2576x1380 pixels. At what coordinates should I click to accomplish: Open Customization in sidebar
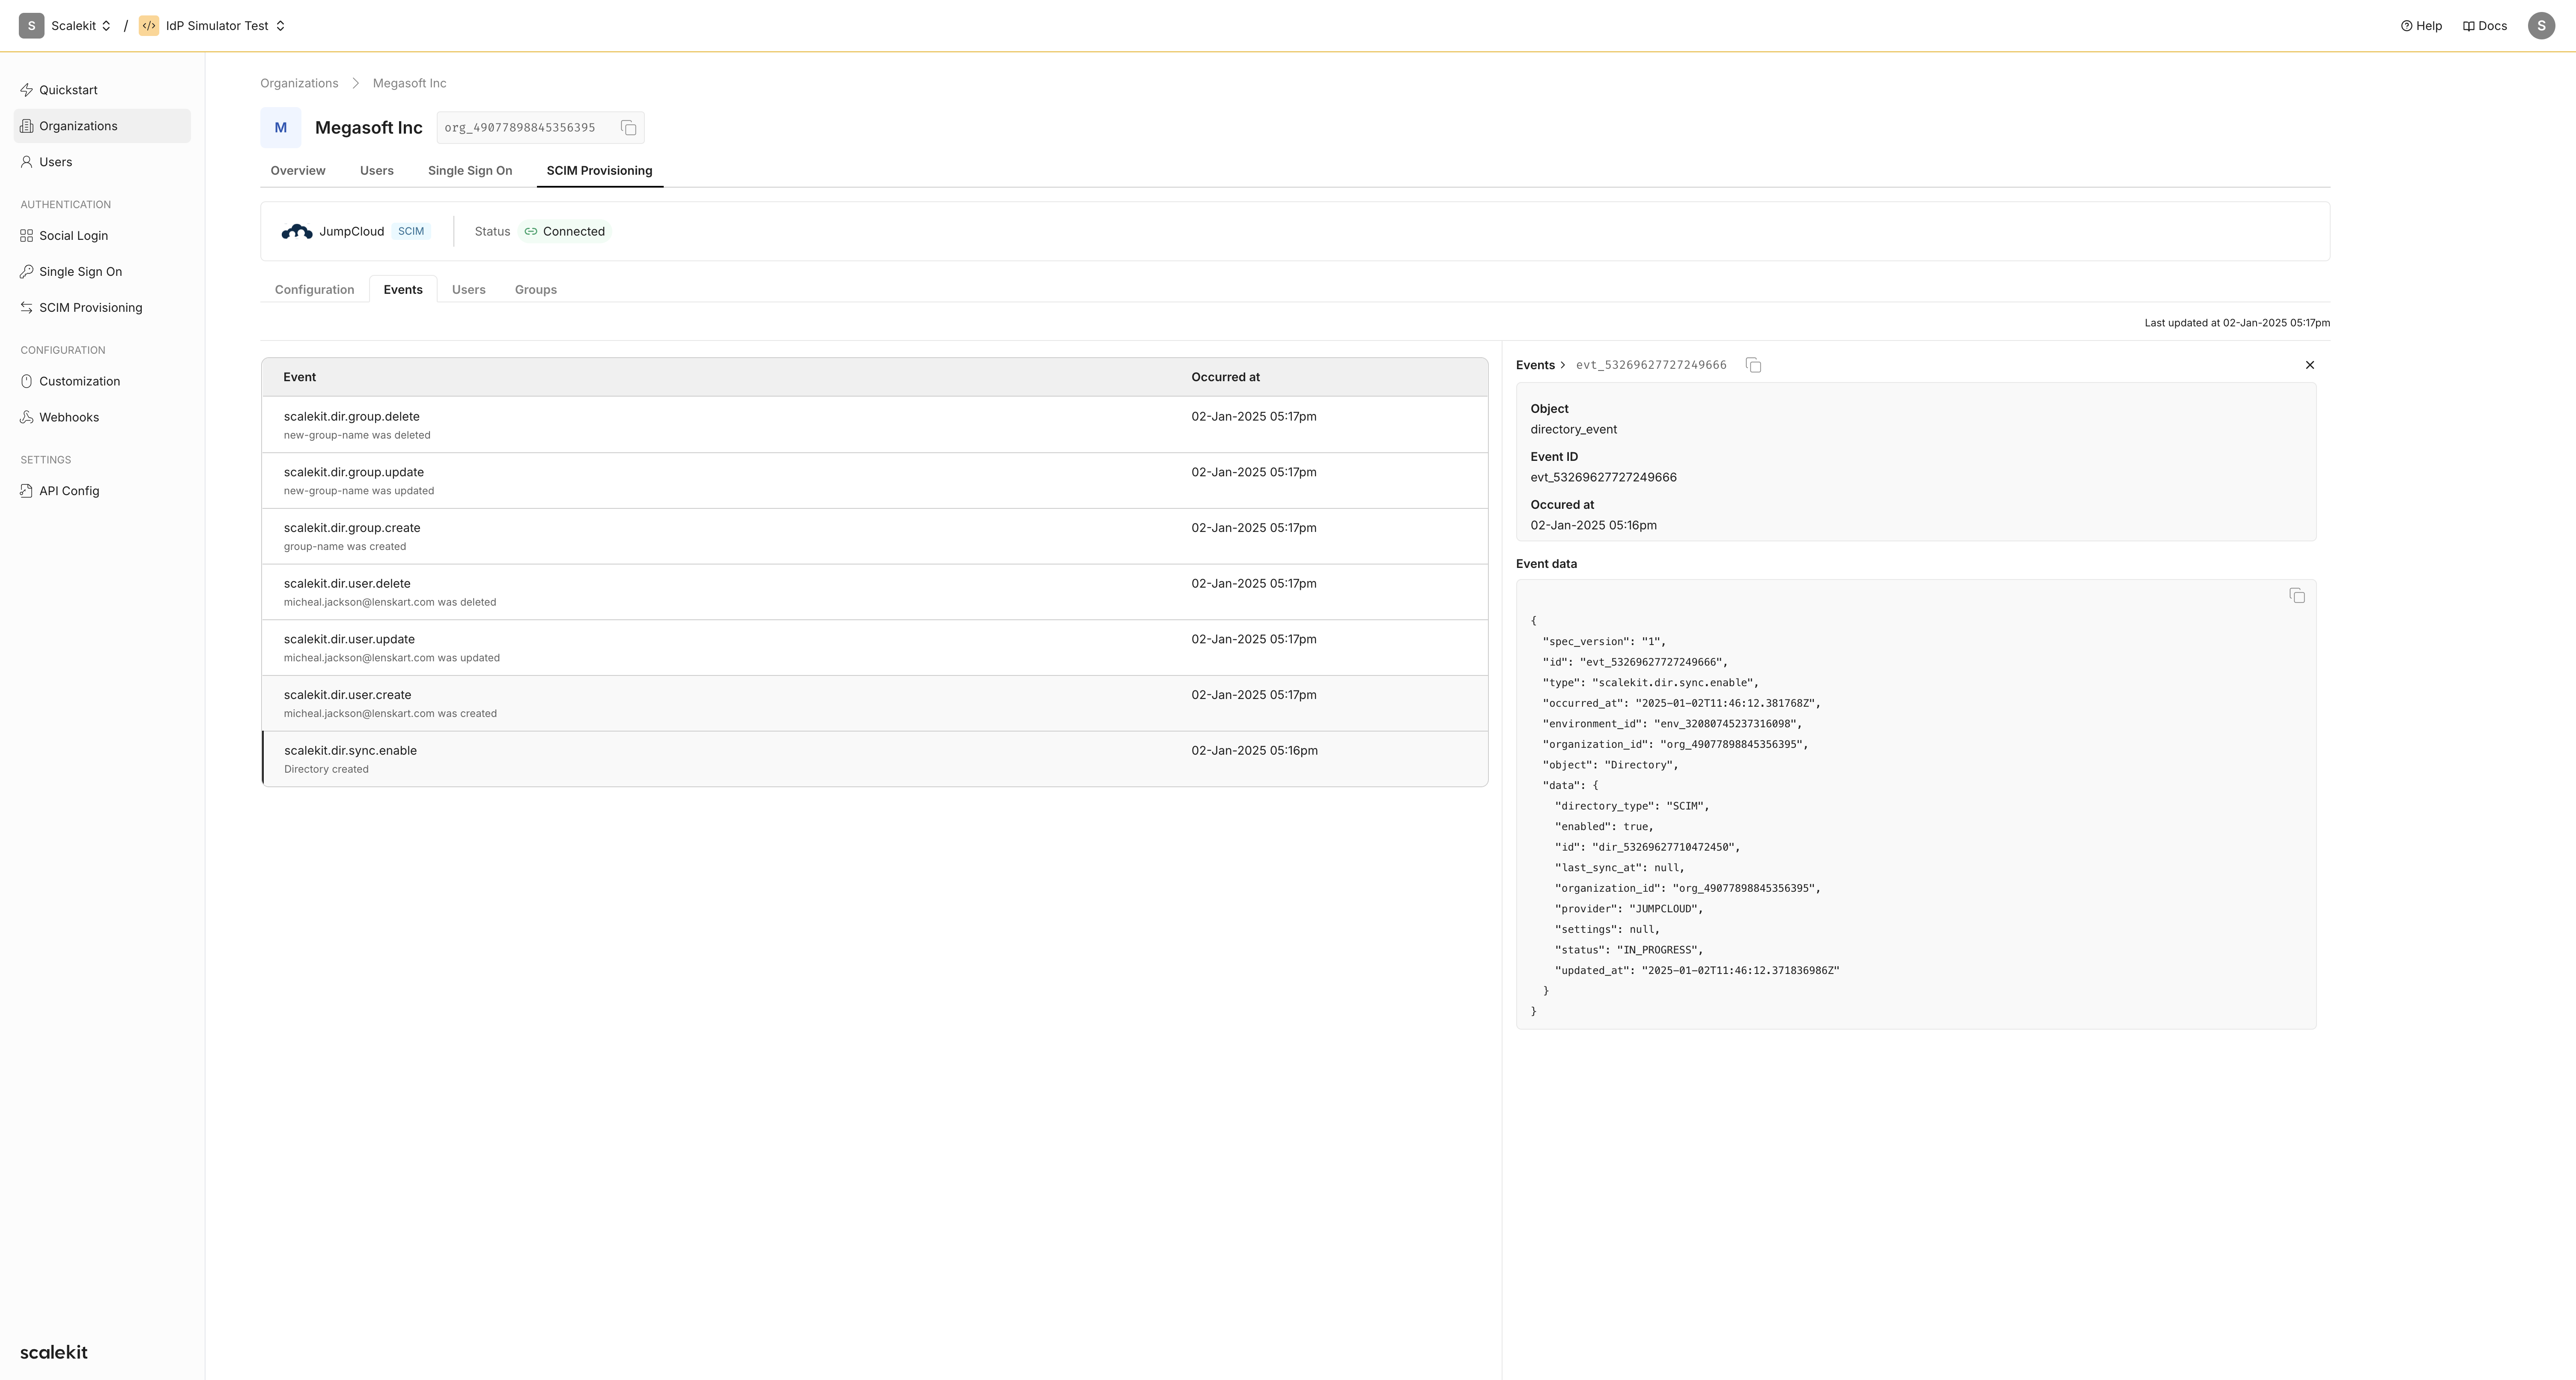[x=102, y=382]
